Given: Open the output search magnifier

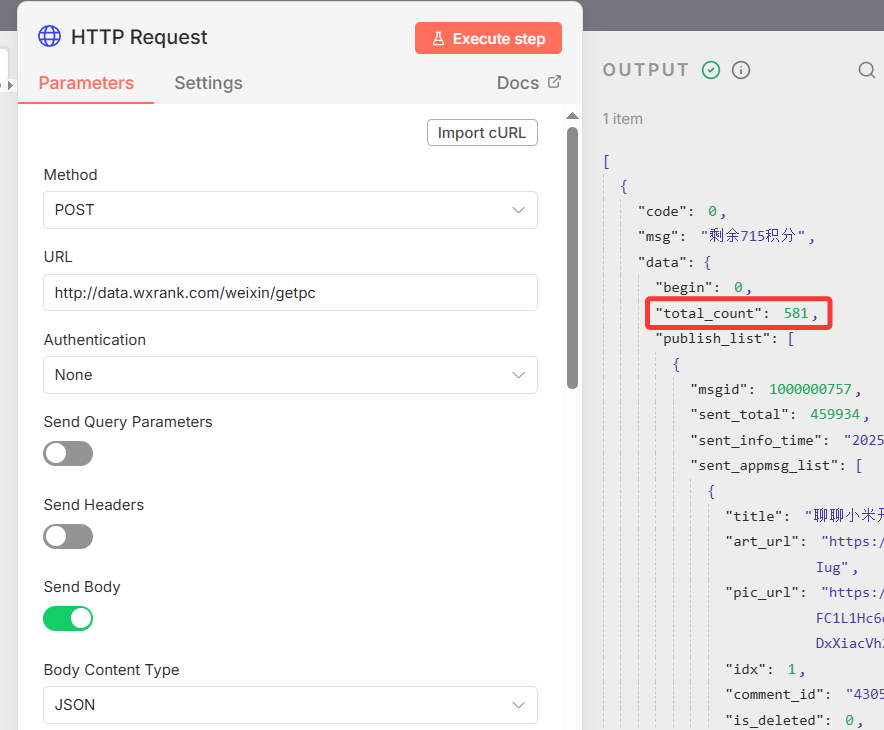Looking at the screenshot, I should point(866,70).
